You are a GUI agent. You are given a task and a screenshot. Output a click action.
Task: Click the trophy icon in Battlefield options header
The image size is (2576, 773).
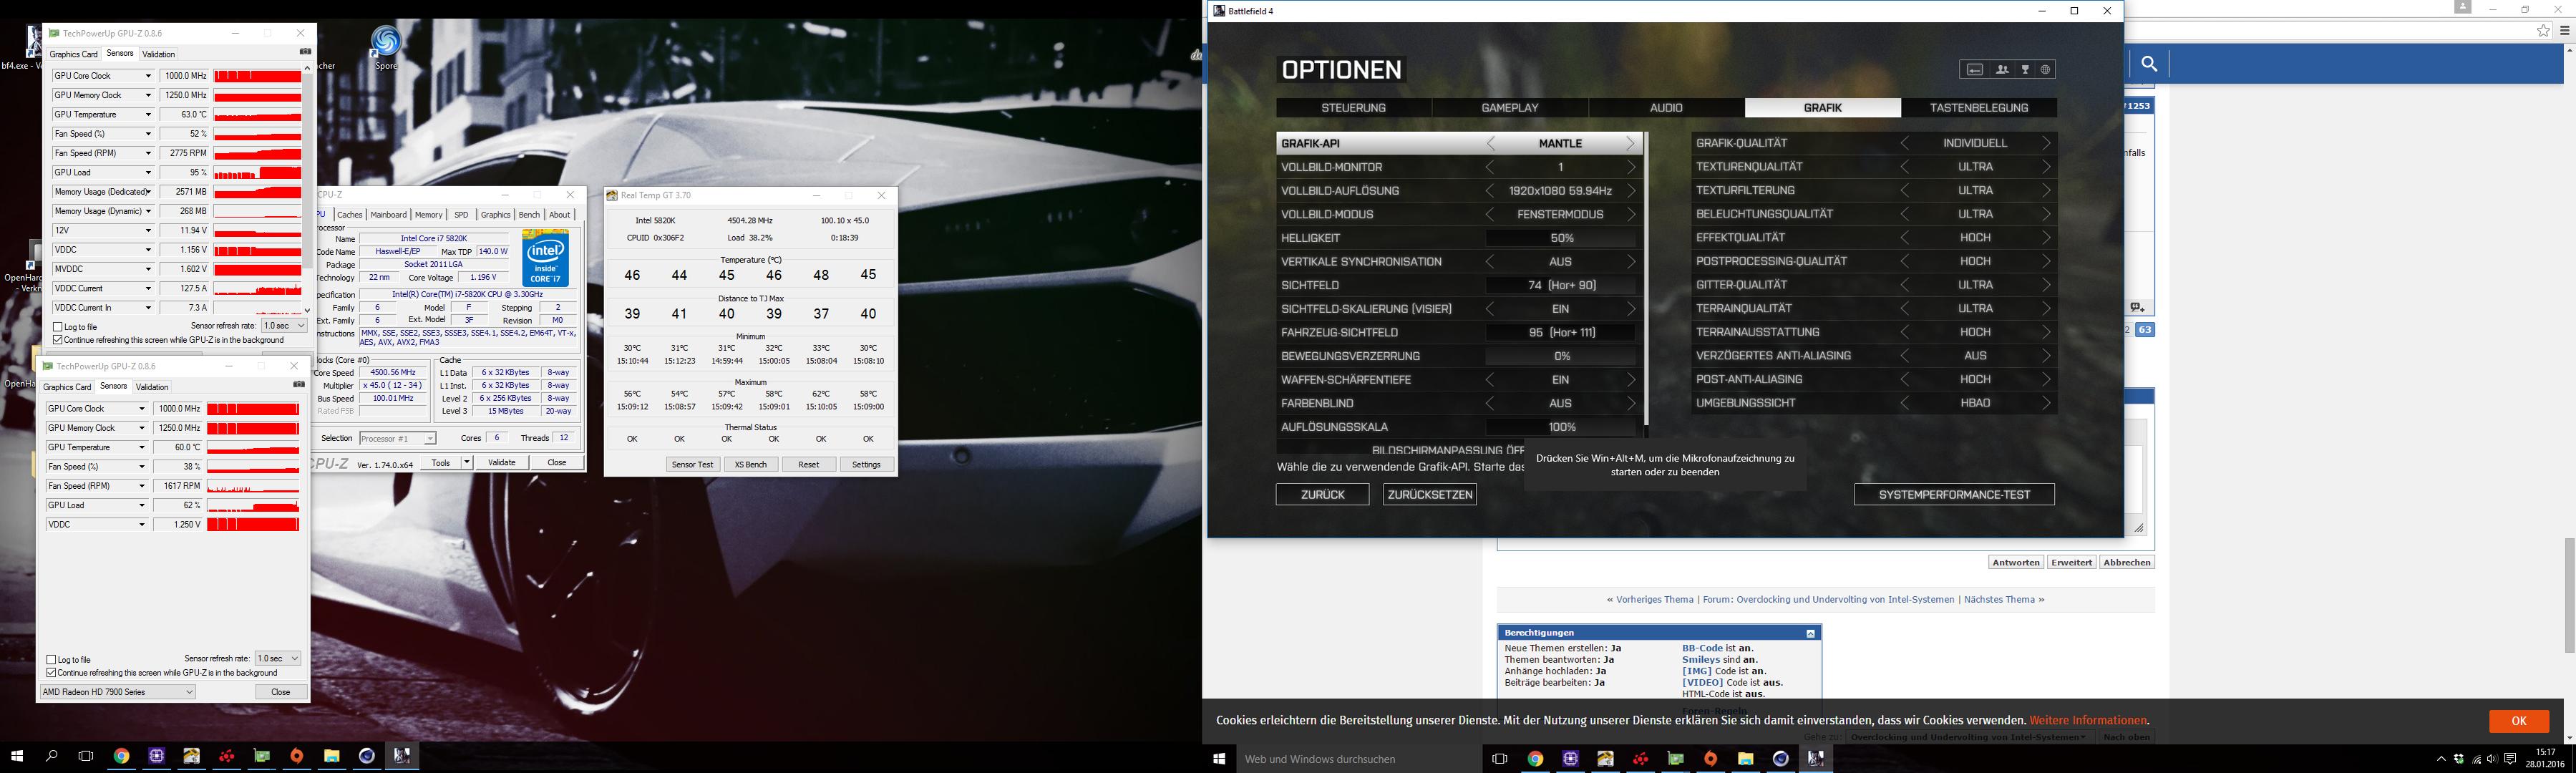(x=2025, y=70)
